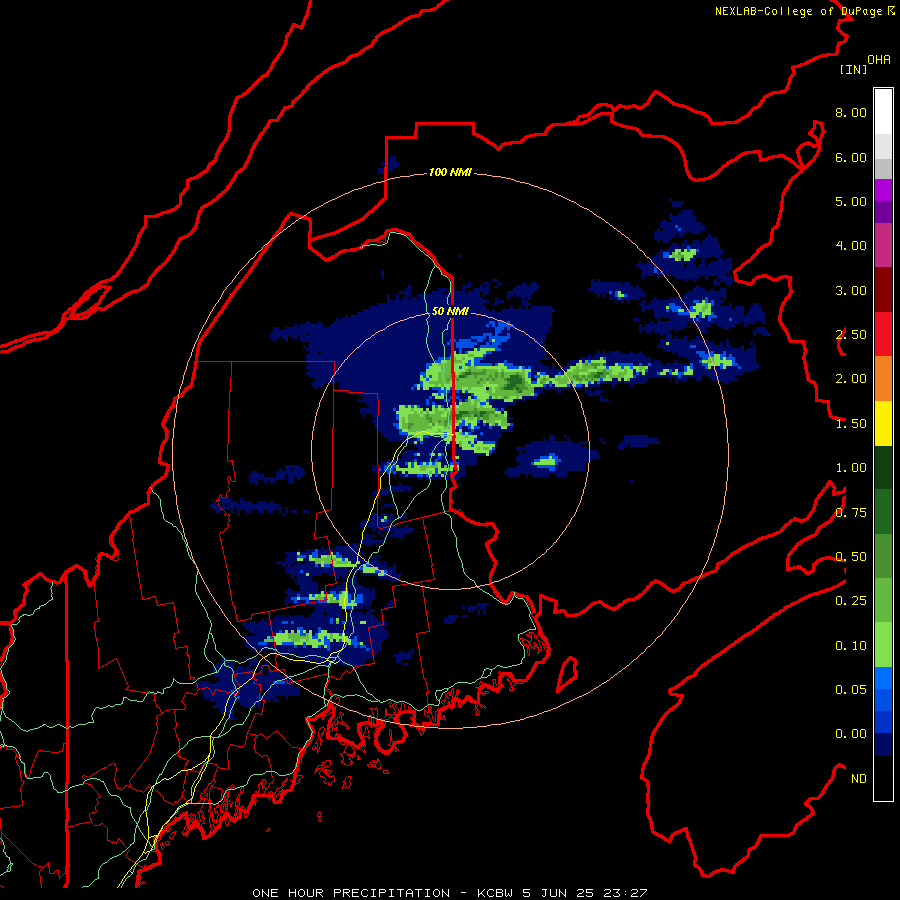This screenshot has height=900, width=900.
Task: Click the 0.00 legend value
Action: (851, 734)
